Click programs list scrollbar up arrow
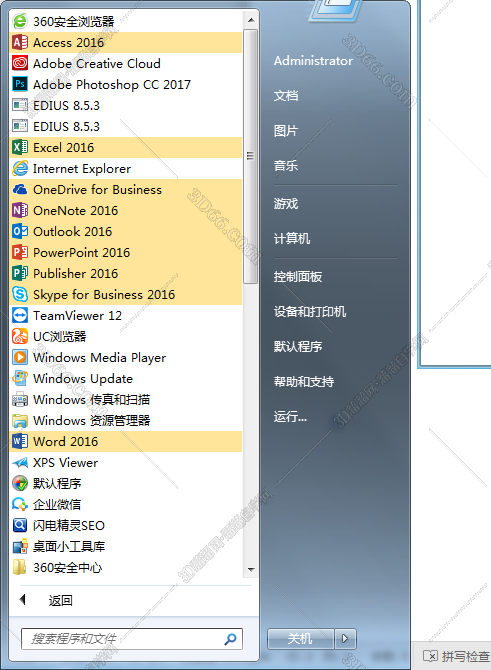Image resolution: width=491 pixels, height=670 pixels. click(251, 20)
